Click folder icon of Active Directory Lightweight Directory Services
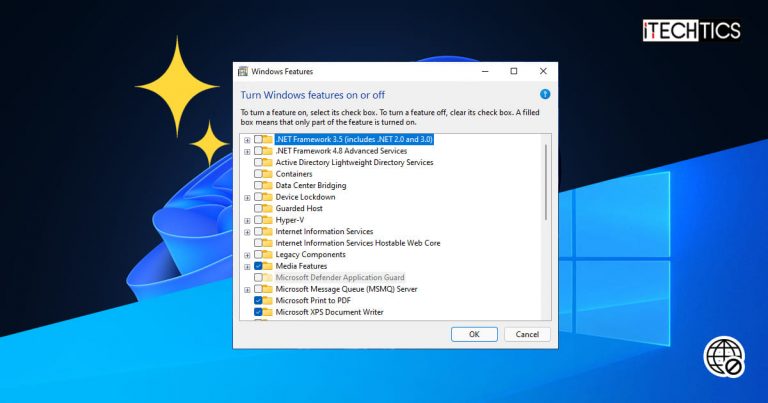The width and height of the screenshot is (768, 403). click(267, 162)
